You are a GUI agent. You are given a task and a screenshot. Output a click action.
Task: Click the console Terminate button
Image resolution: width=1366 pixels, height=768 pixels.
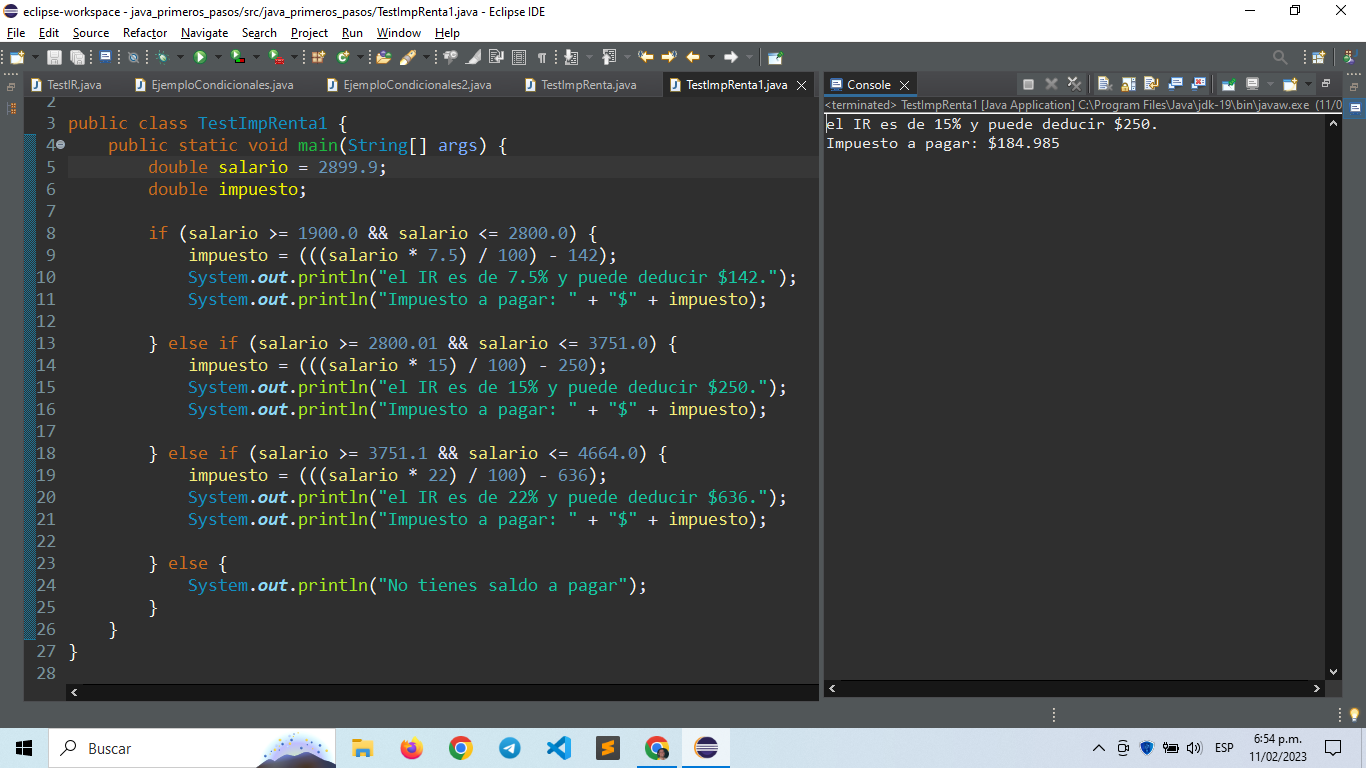1028,84
